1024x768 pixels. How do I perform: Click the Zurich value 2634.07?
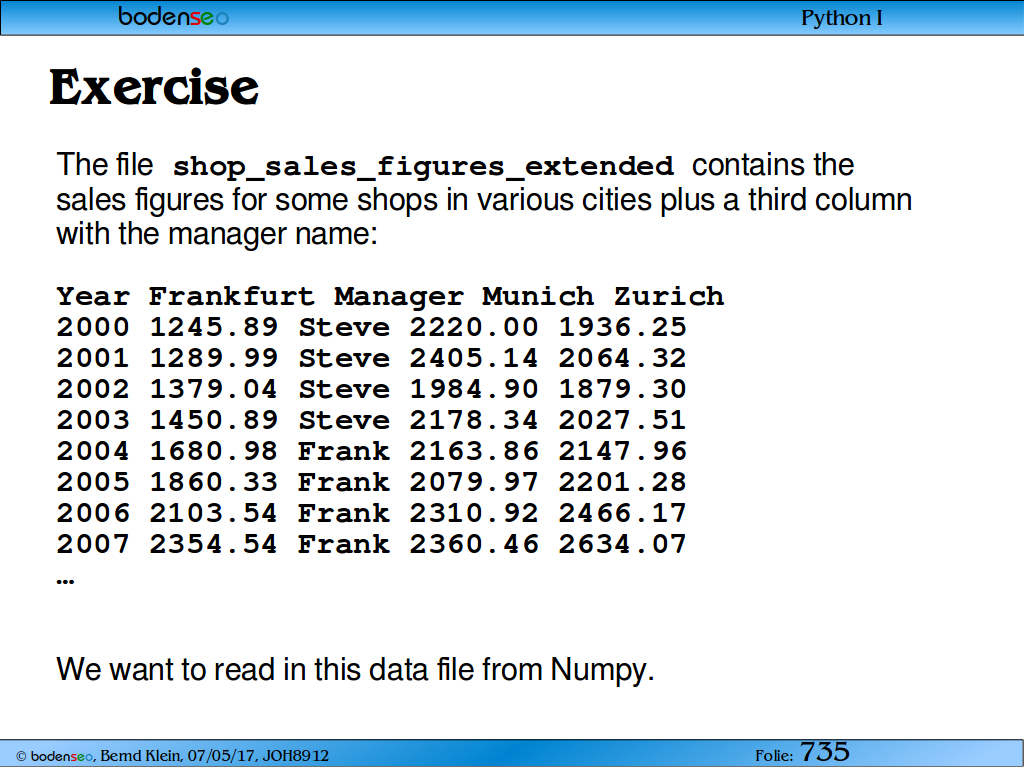tap(622, 544)
